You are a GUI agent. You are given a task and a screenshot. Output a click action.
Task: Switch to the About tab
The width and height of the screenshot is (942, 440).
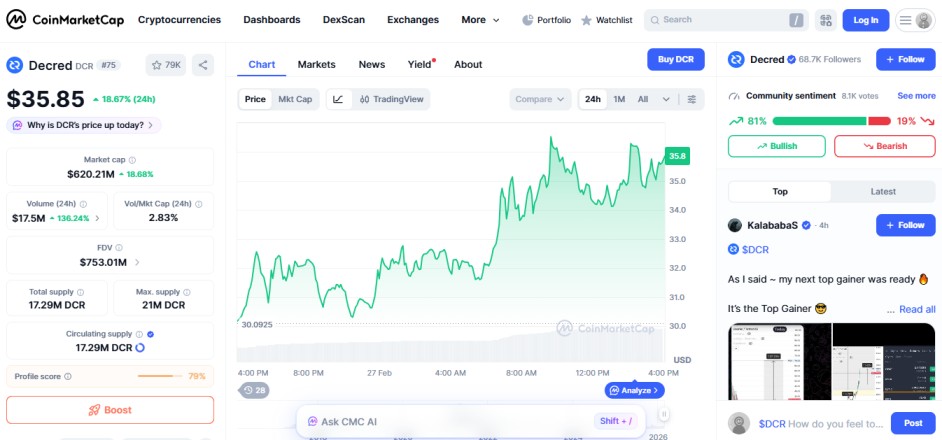coord(468,64)
